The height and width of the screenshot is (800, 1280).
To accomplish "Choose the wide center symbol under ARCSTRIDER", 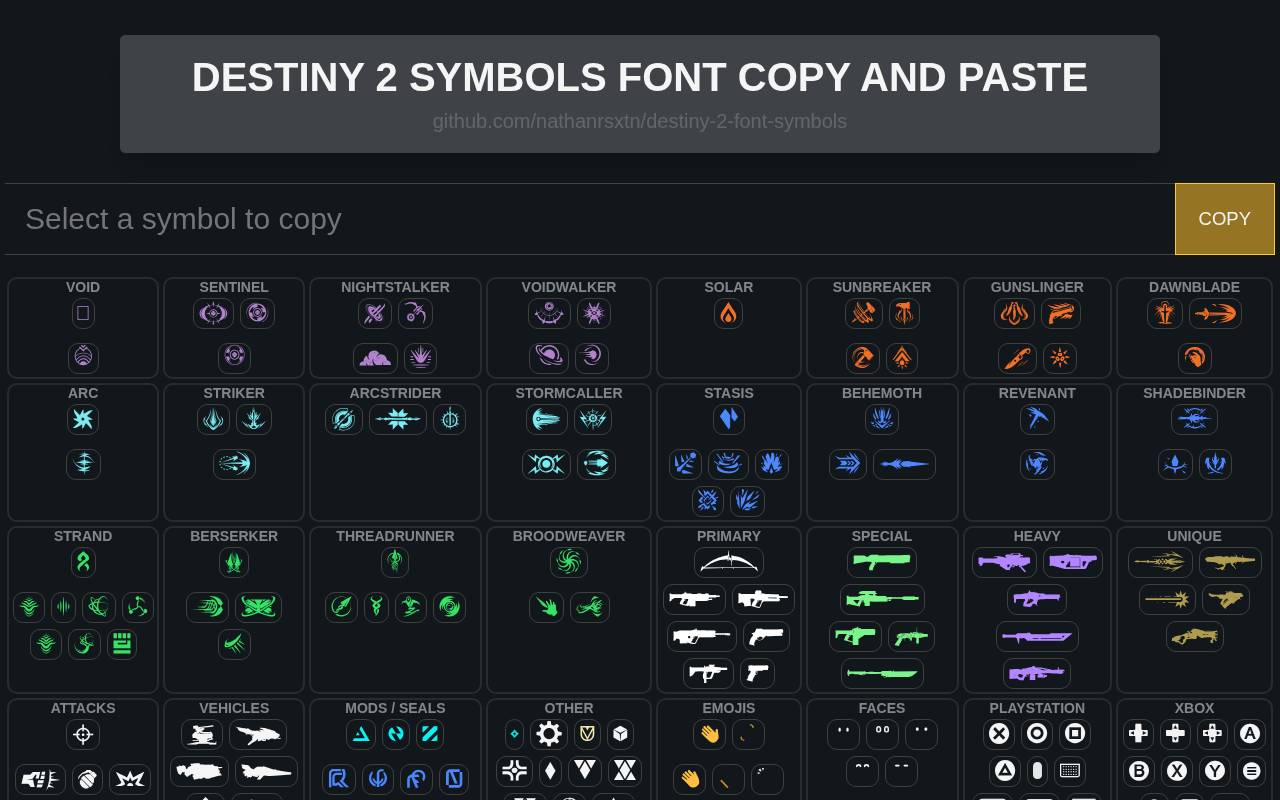I will click(x=398, y=420).
